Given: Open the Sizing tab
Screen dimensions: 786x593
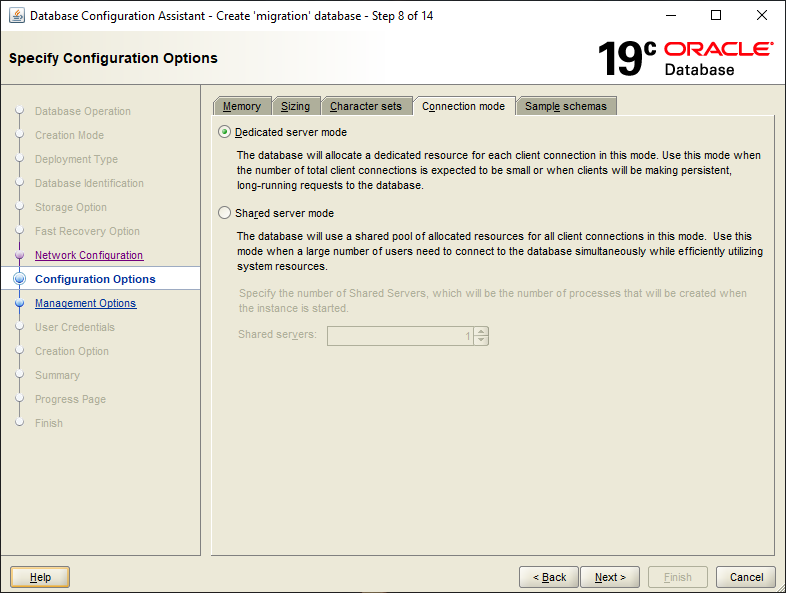Looking at the screenshot, I should [295, 106].
